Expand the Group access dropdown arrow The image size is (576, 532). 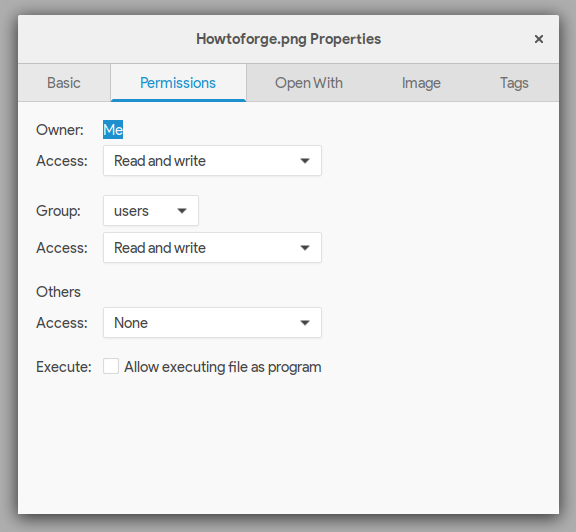(x=305, y=248)
